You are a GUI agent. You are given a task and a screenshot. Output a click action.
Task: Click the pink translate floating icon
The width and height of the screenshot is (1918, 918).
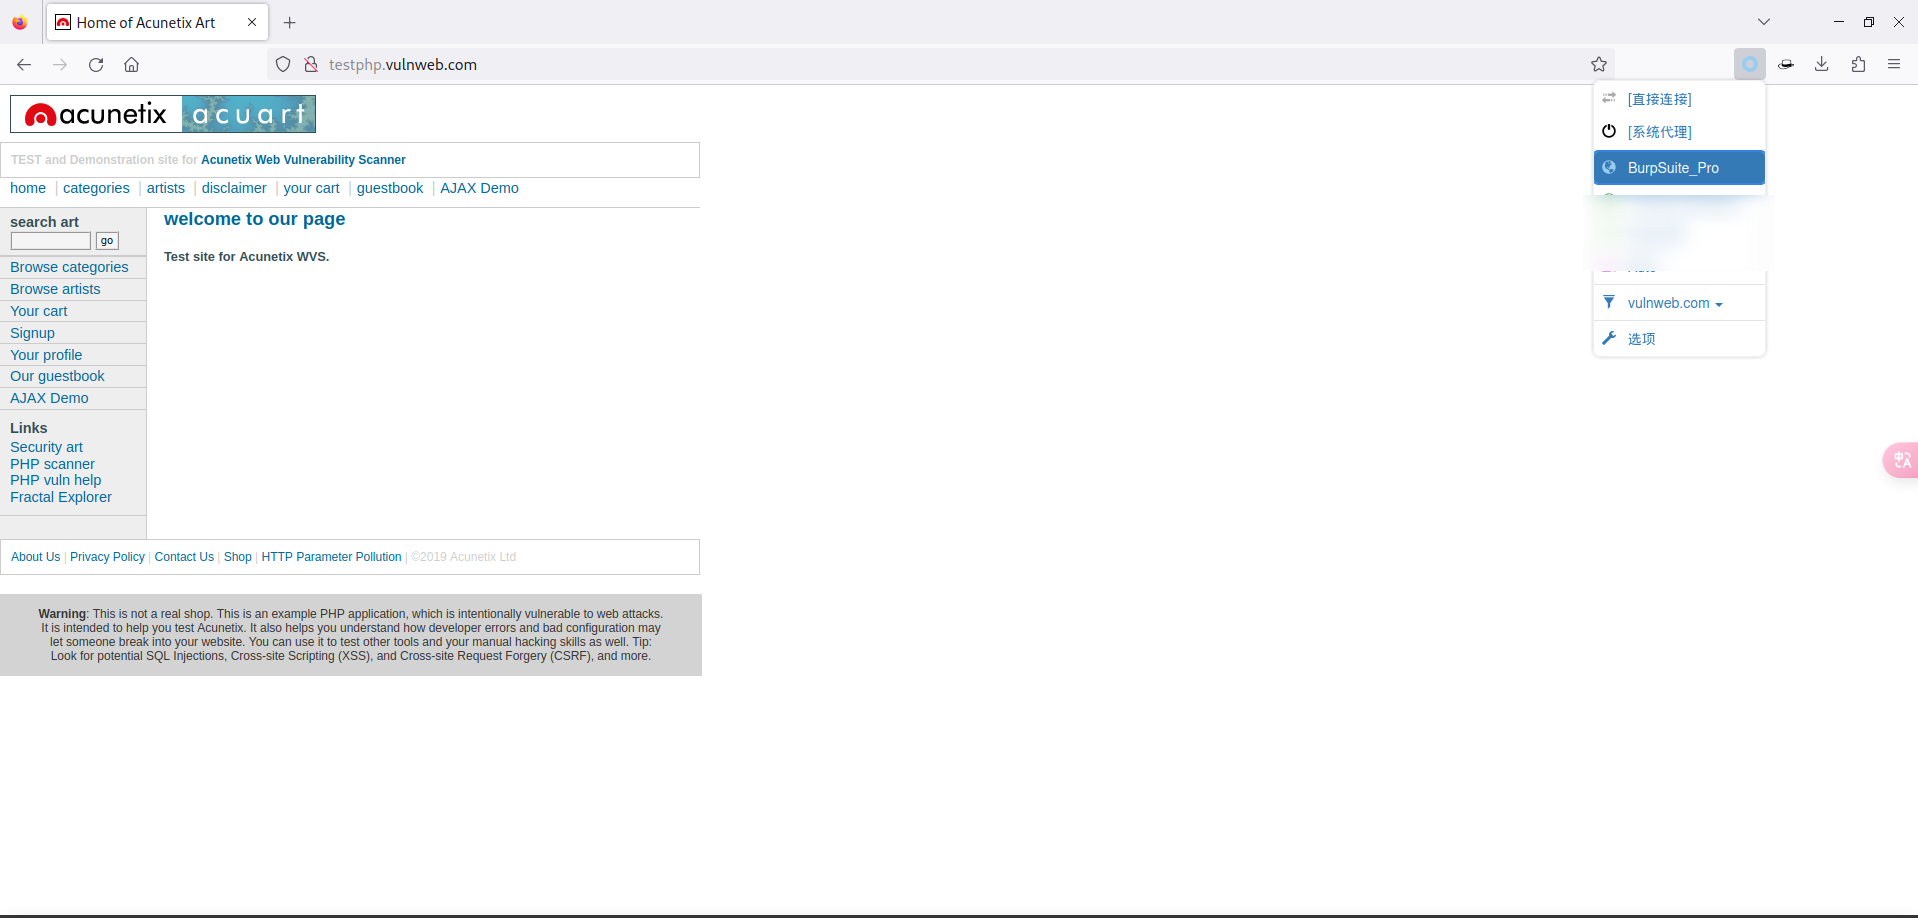[x=1901, y=460]
